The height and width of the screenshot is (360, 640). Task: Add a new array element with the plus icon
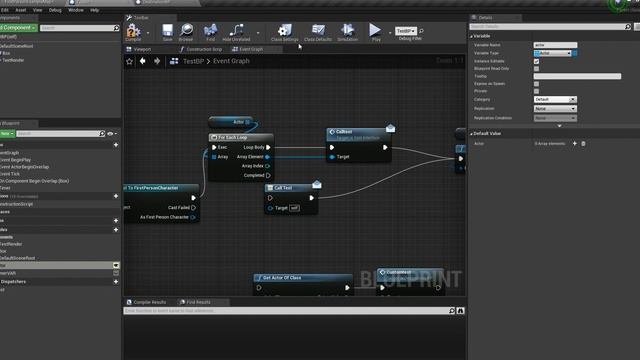click(x=575, y=143)
